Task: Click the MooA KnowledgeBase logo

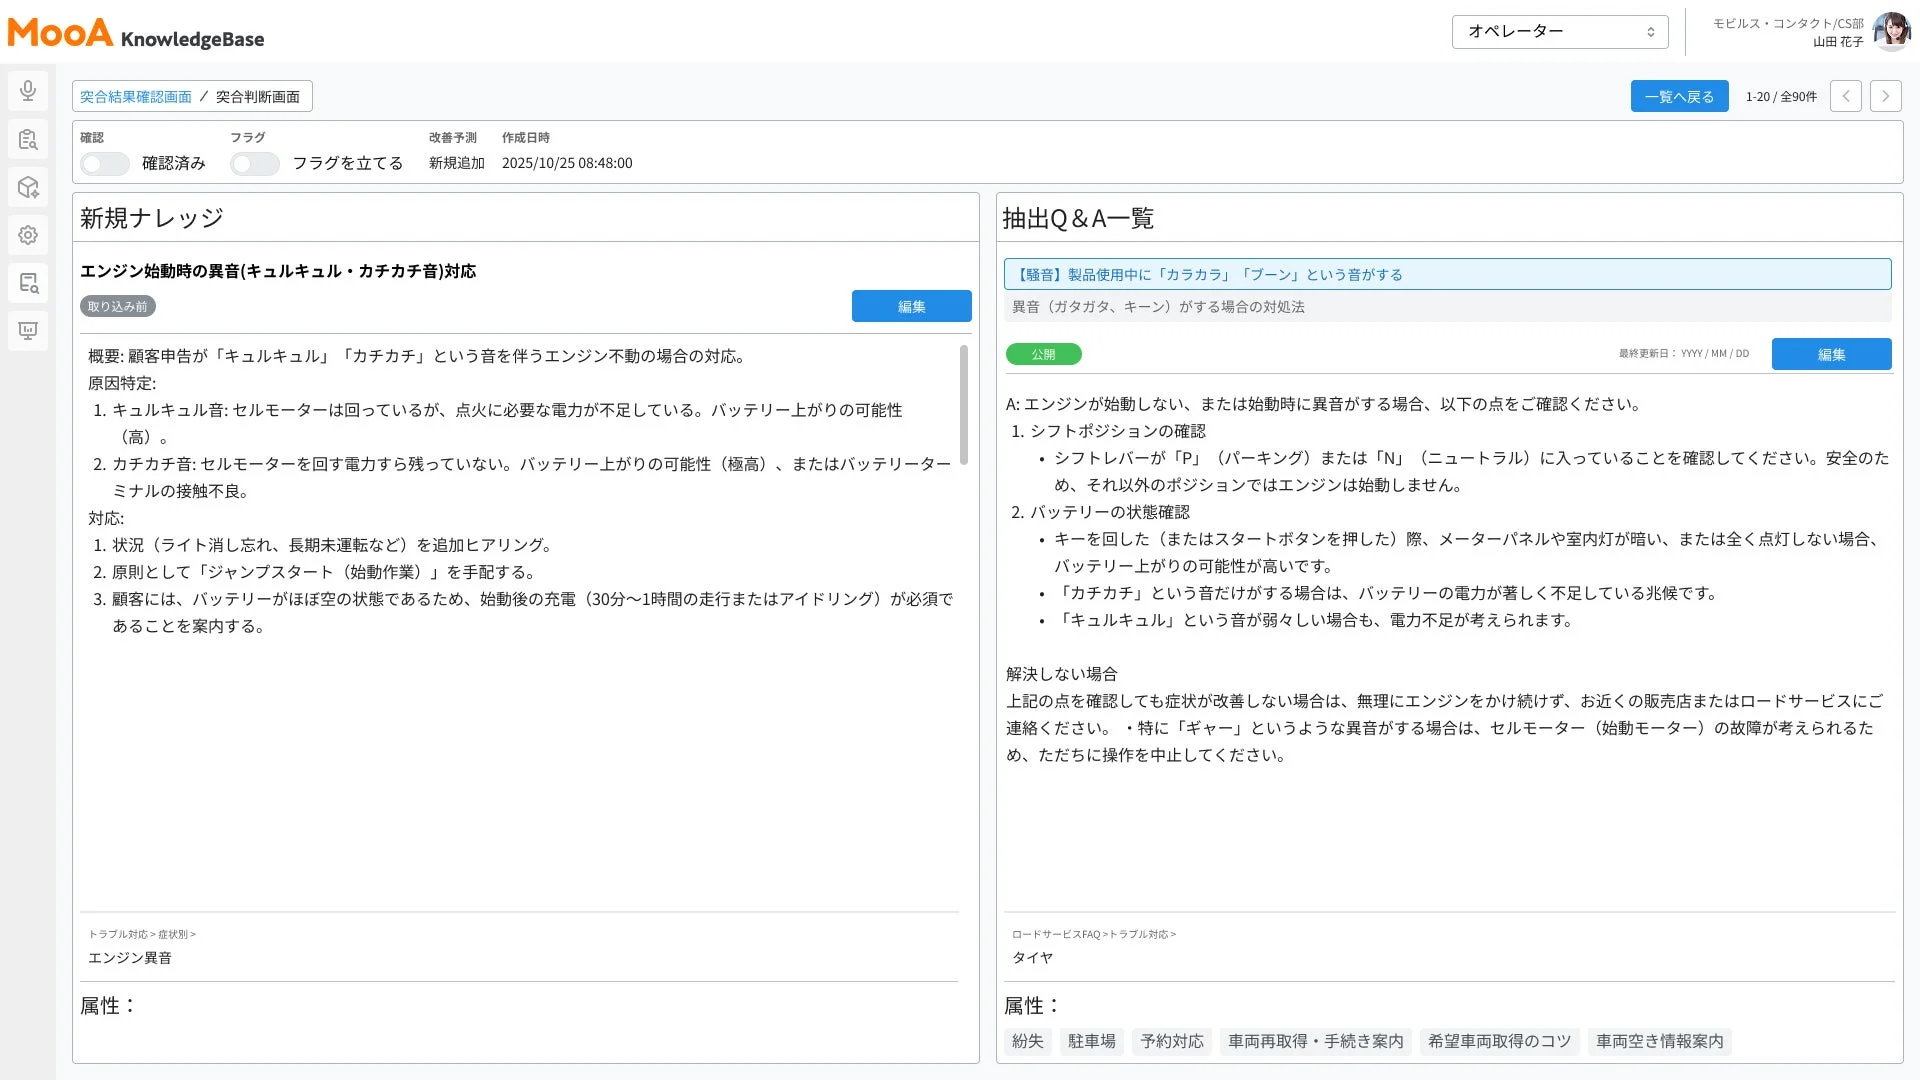Action: [x=135, y=33]
